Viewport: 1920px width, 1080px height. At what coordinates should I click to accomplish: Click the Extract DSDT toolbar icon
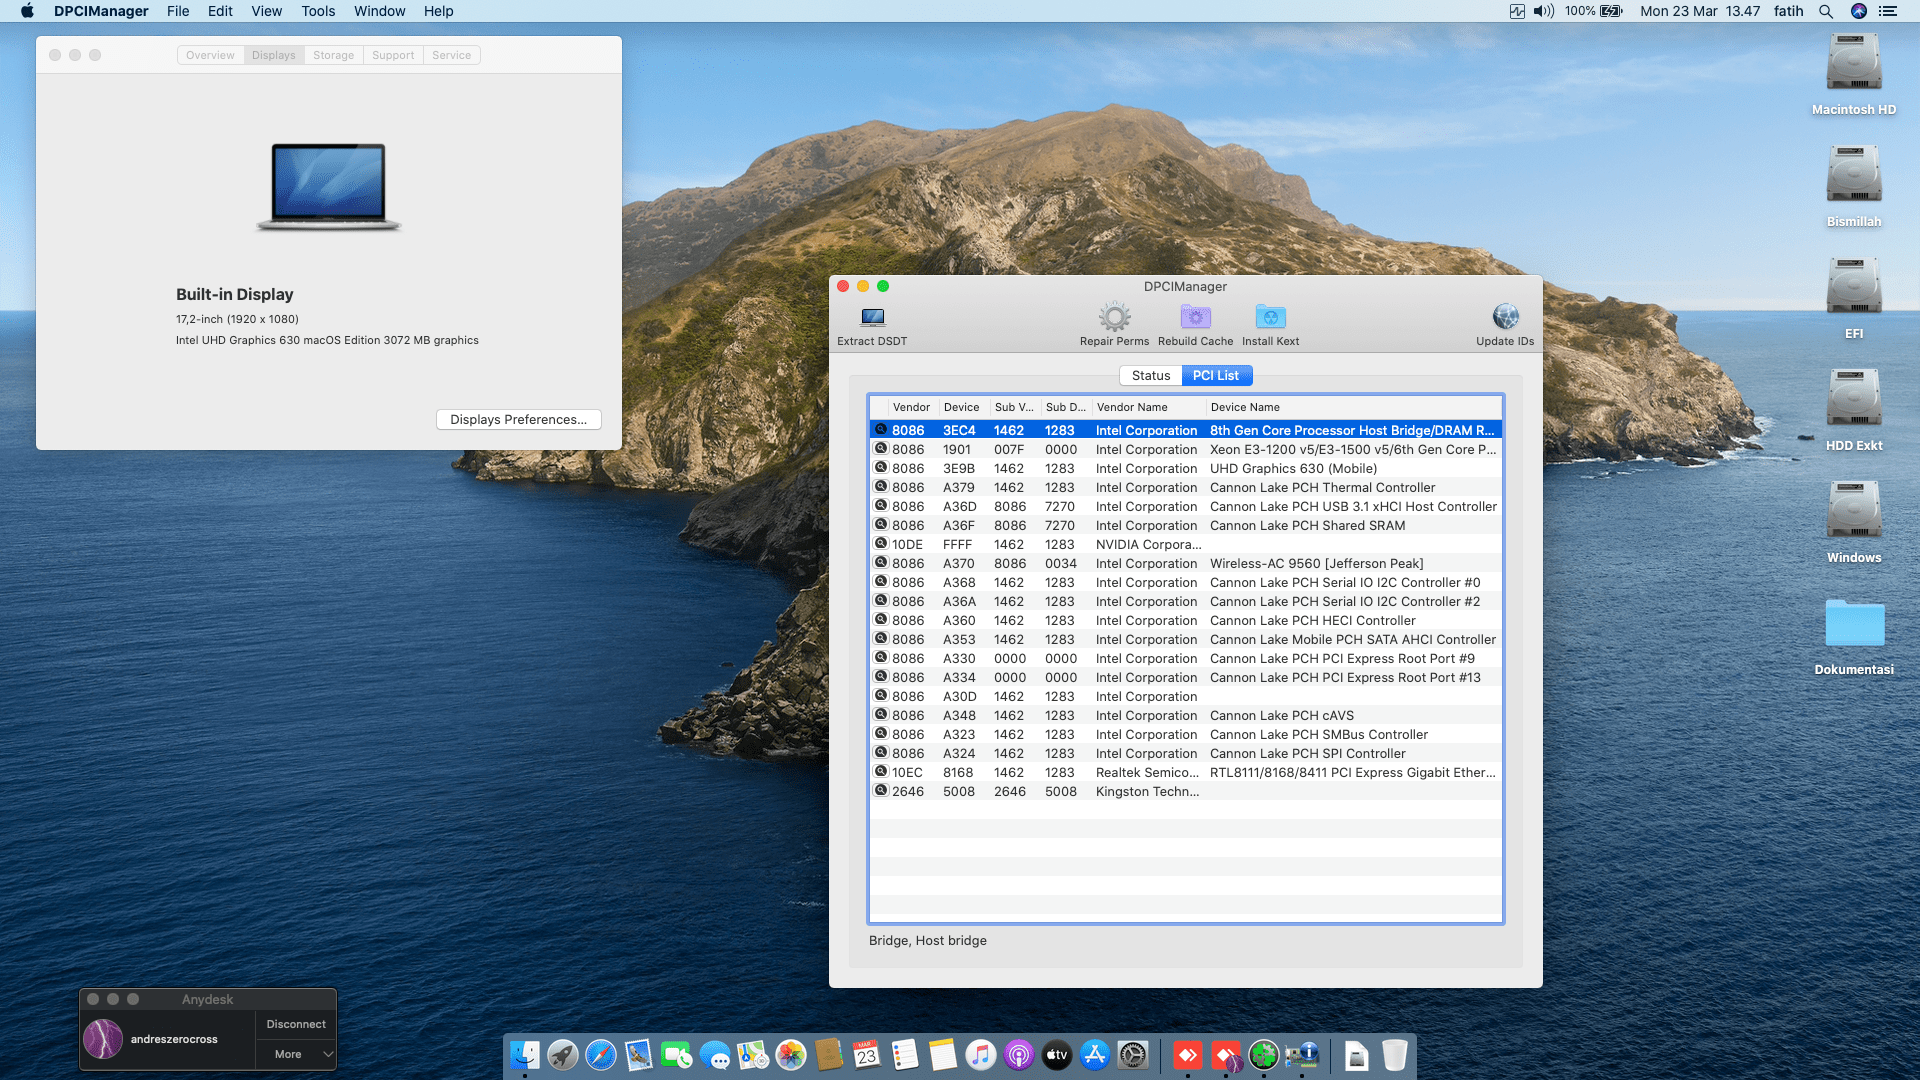click(872, 318)
